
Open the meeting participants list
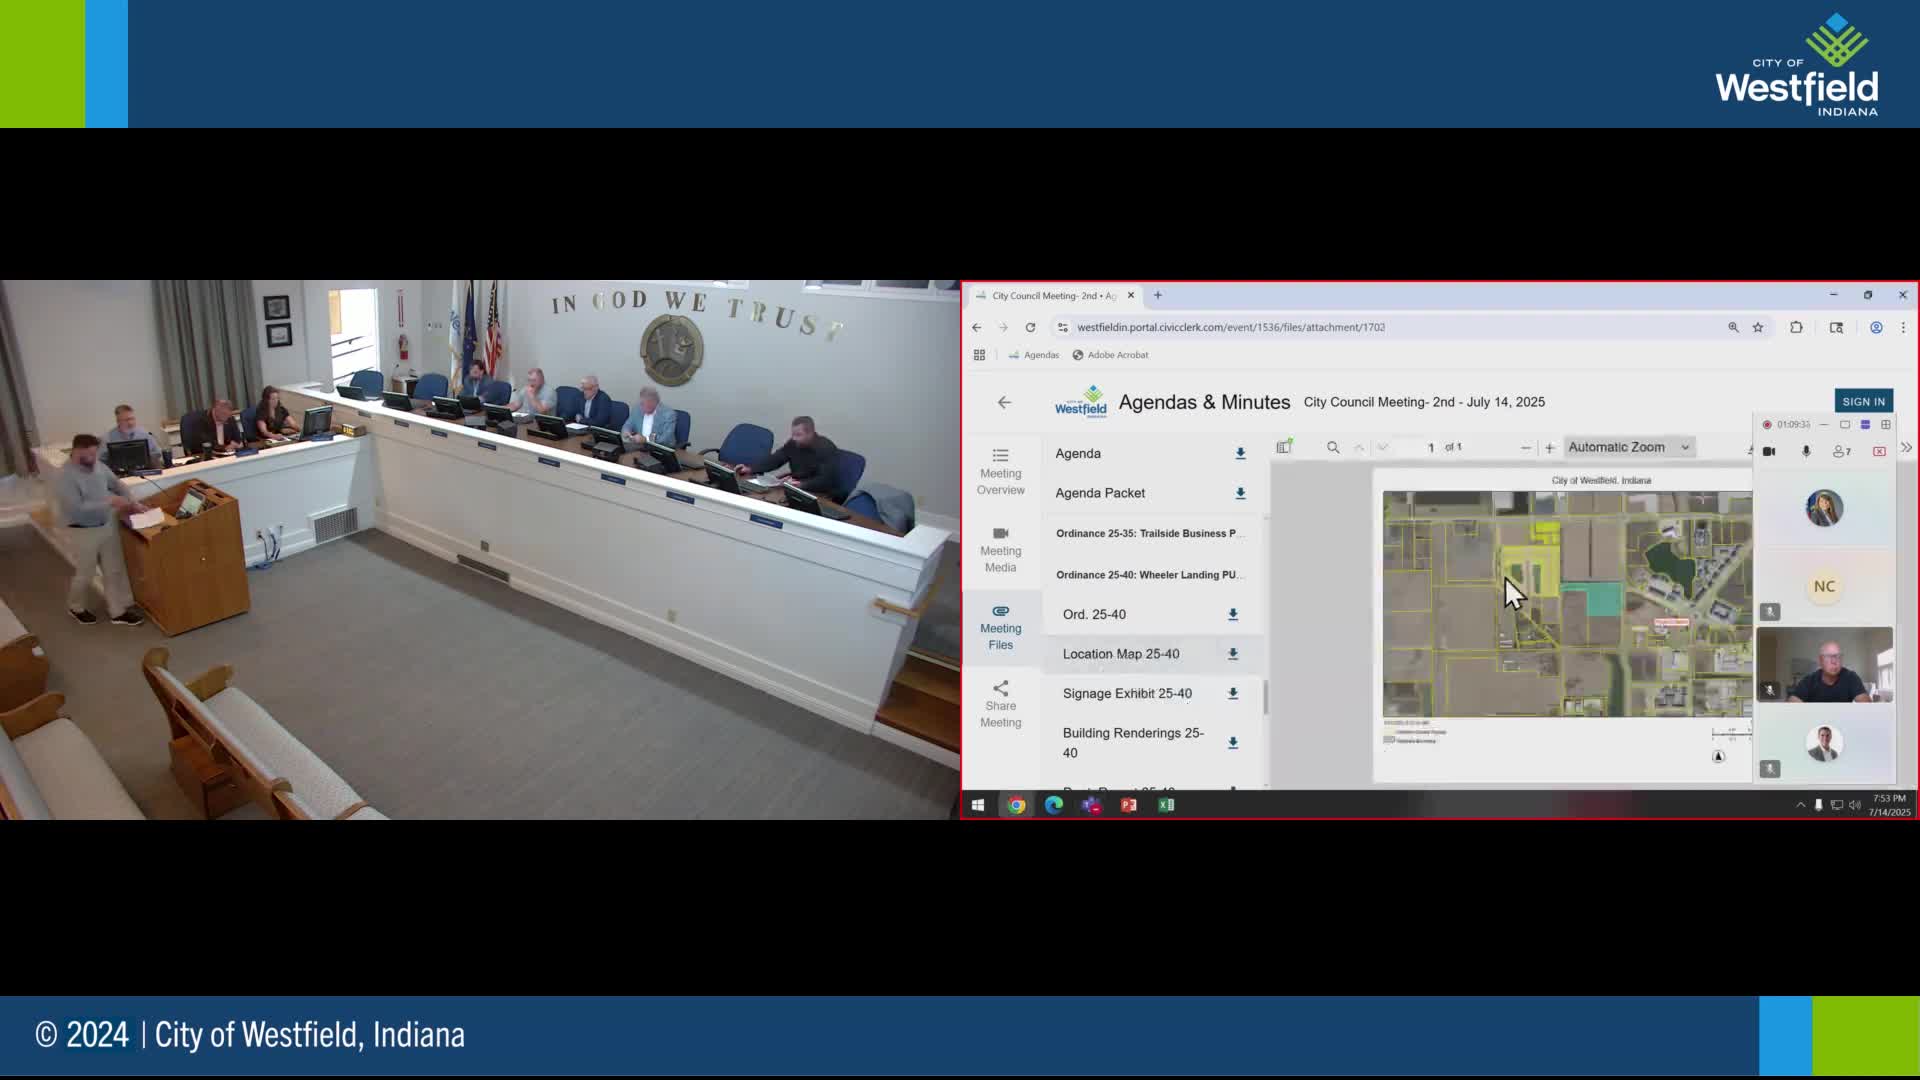[1841, 452]
